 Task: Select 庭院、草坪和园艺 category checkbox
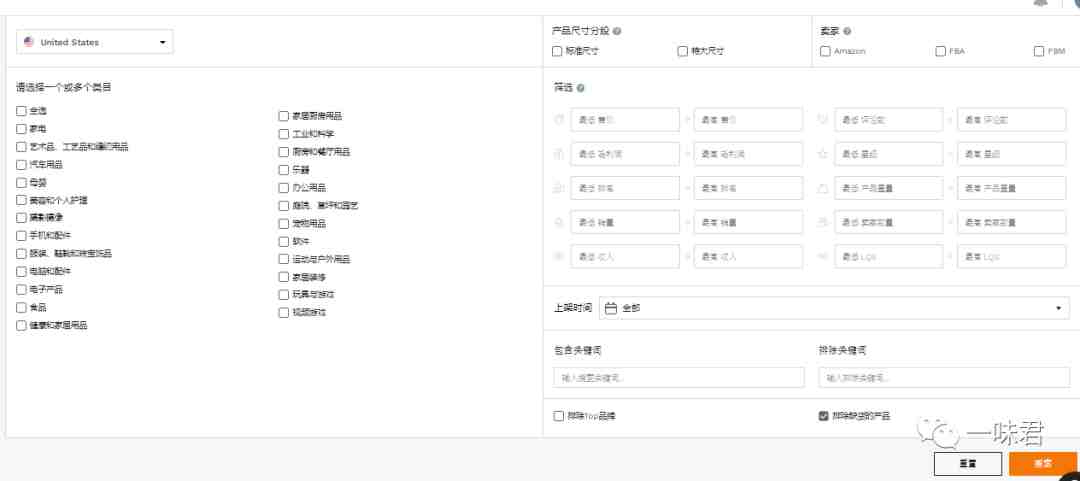coord(284,205)
